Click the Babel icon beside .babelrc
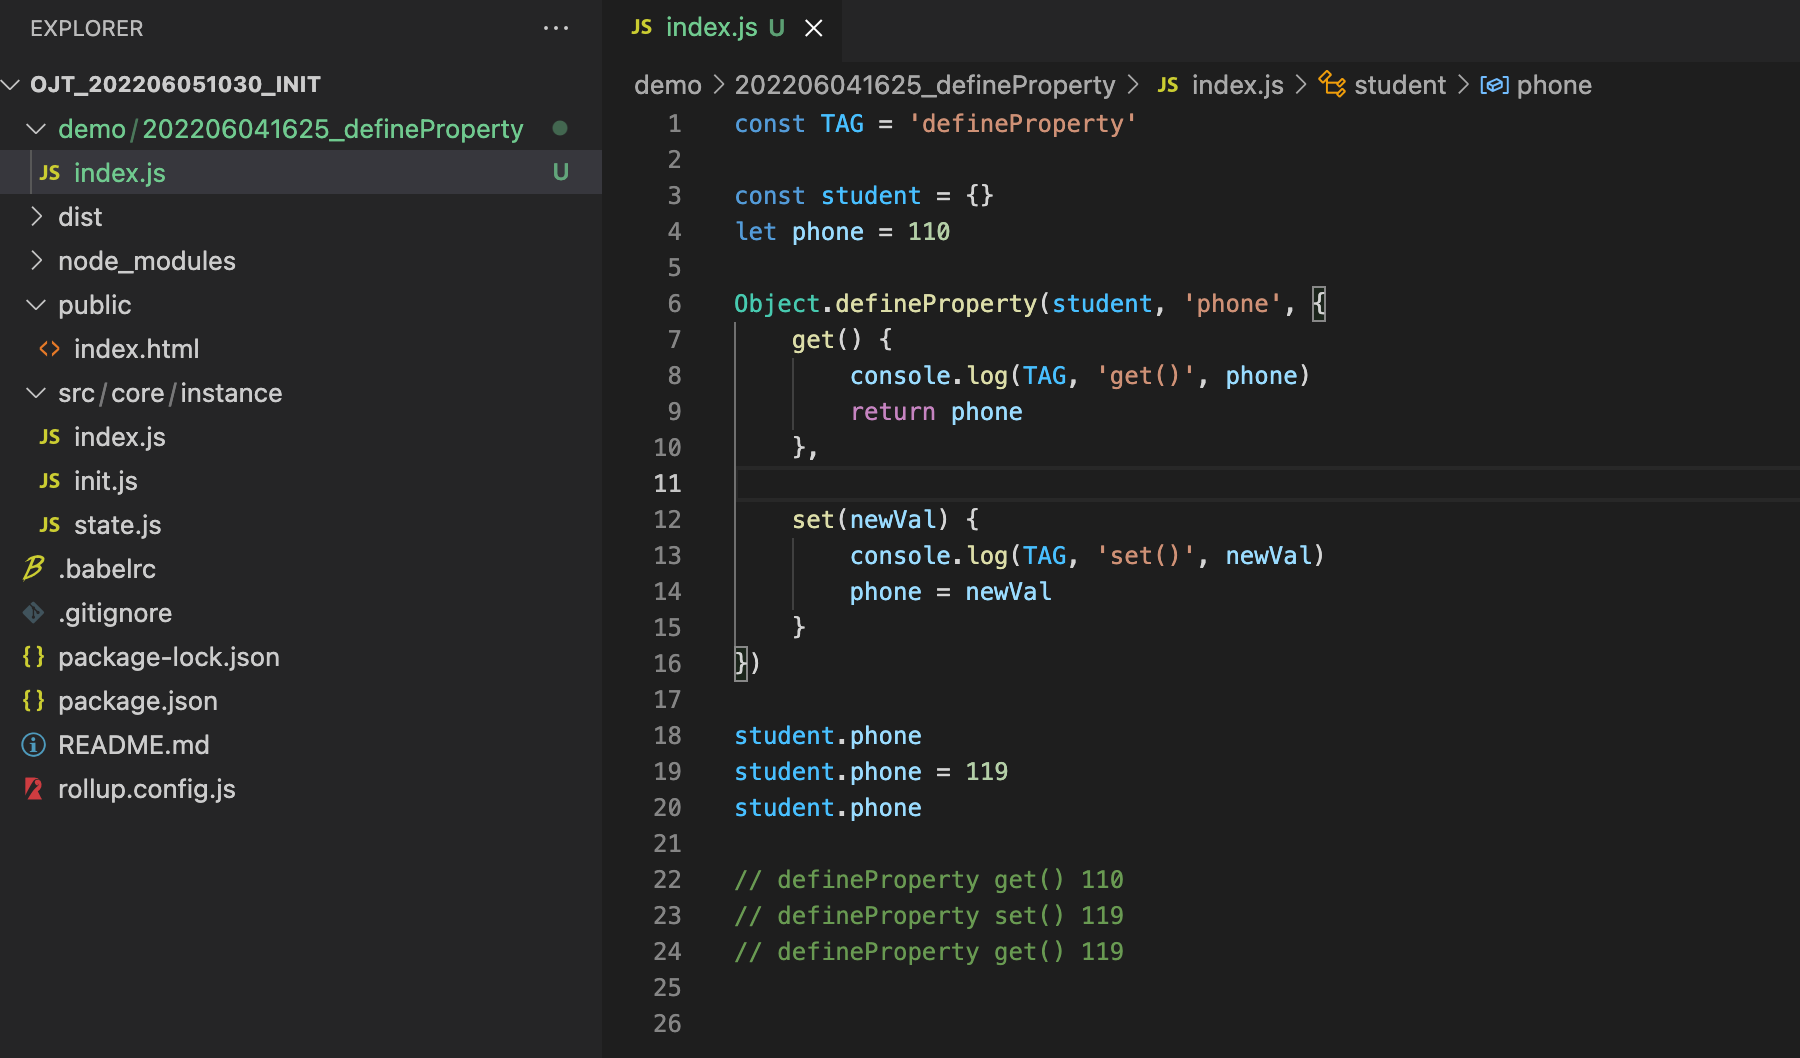This screenshot has height=1058, width=1800. [33, 568]
